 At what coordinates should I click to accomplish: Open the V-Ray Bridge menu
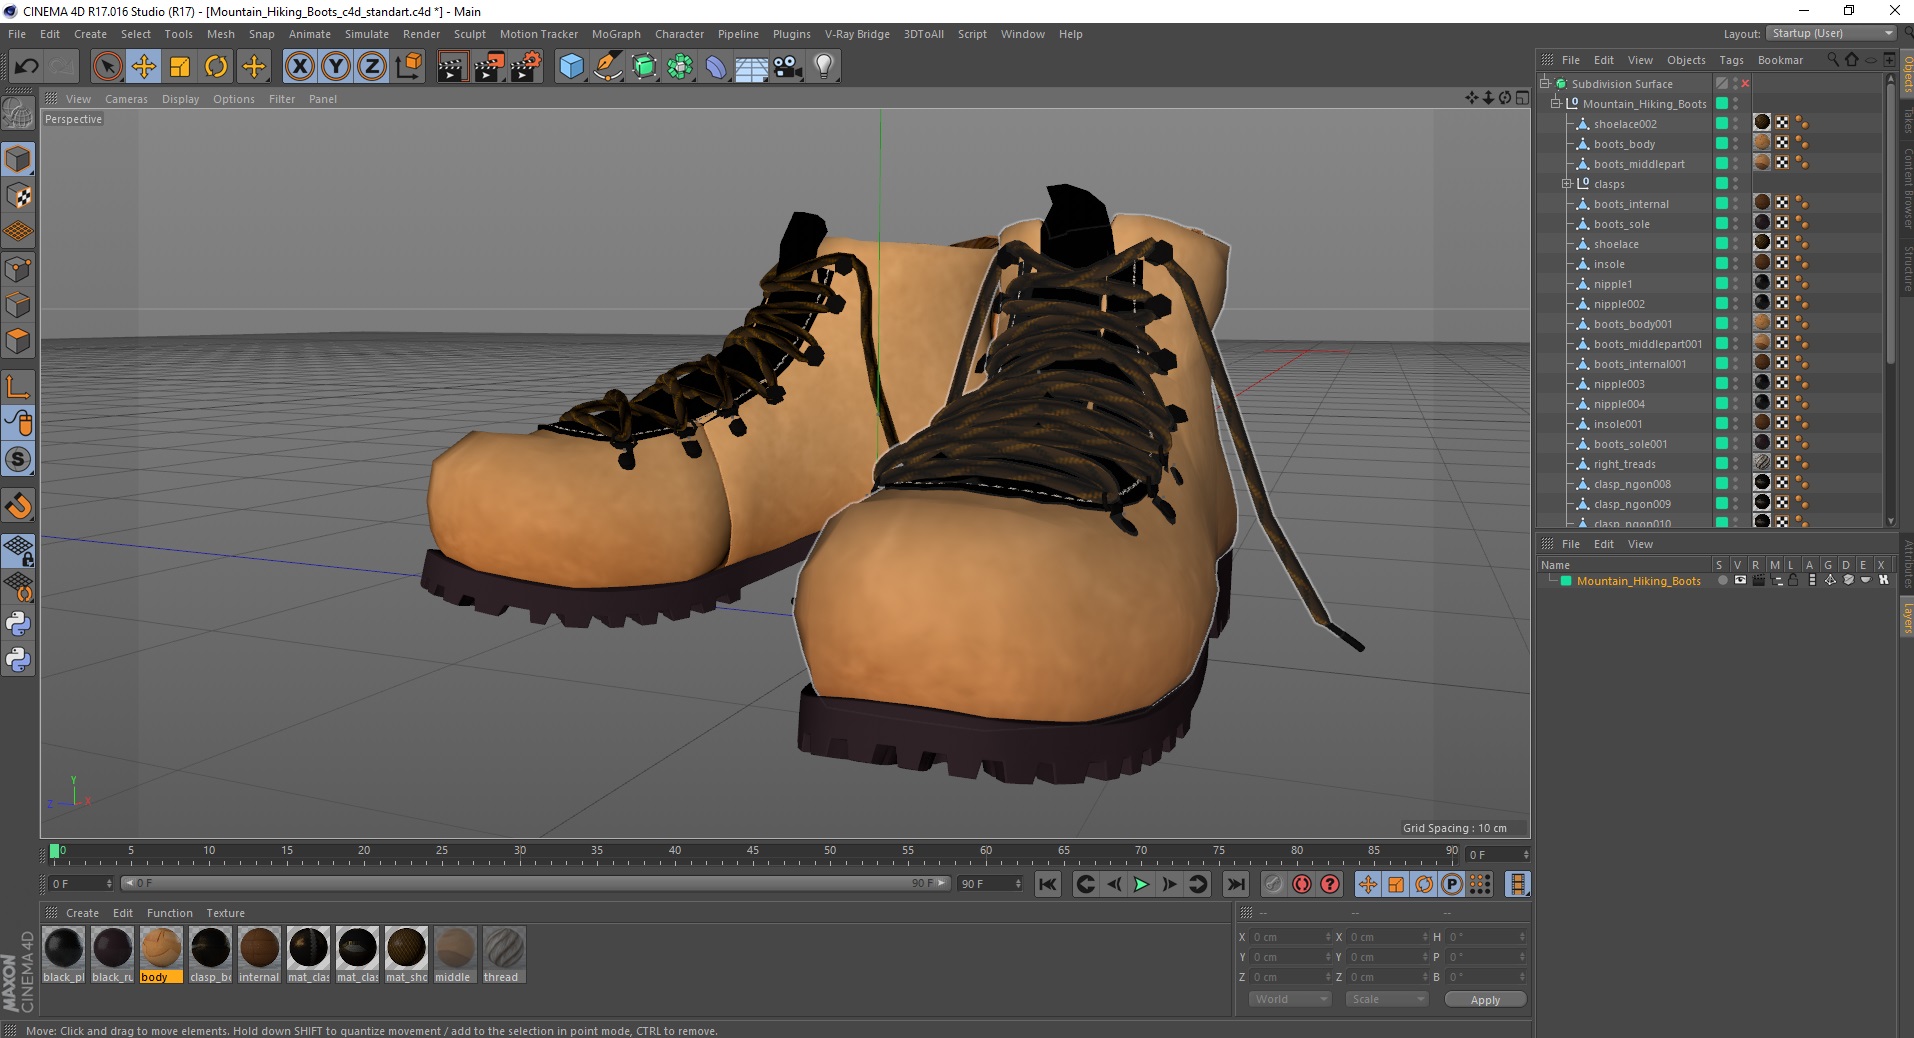tap(857, 34)
